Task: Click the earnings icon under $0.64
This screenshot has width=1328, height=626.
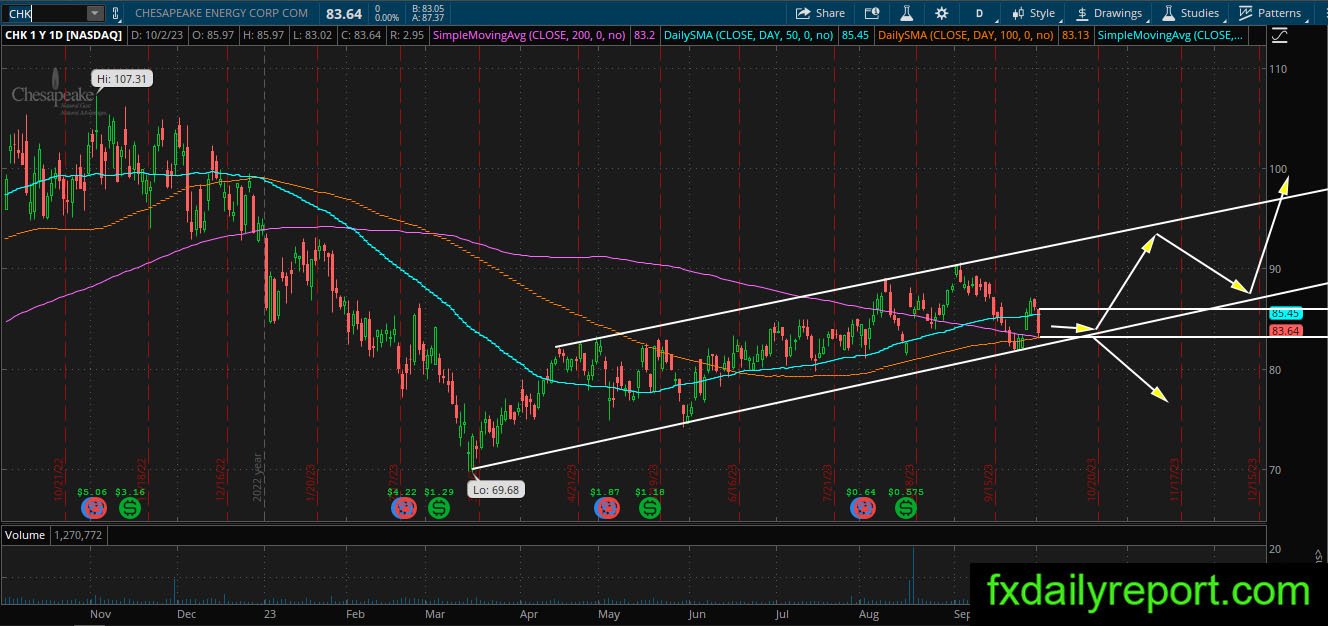Action: [x=862, y=508]
